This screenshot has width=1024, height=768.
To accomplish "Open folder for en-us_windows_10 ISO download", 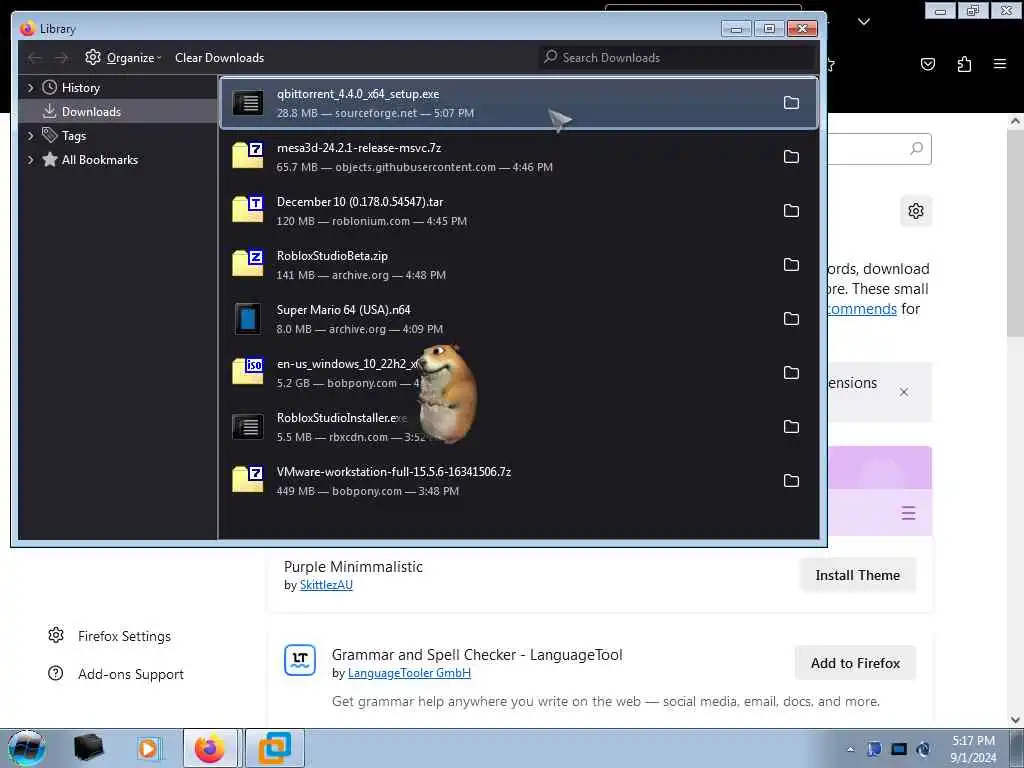I will (791, 372).
